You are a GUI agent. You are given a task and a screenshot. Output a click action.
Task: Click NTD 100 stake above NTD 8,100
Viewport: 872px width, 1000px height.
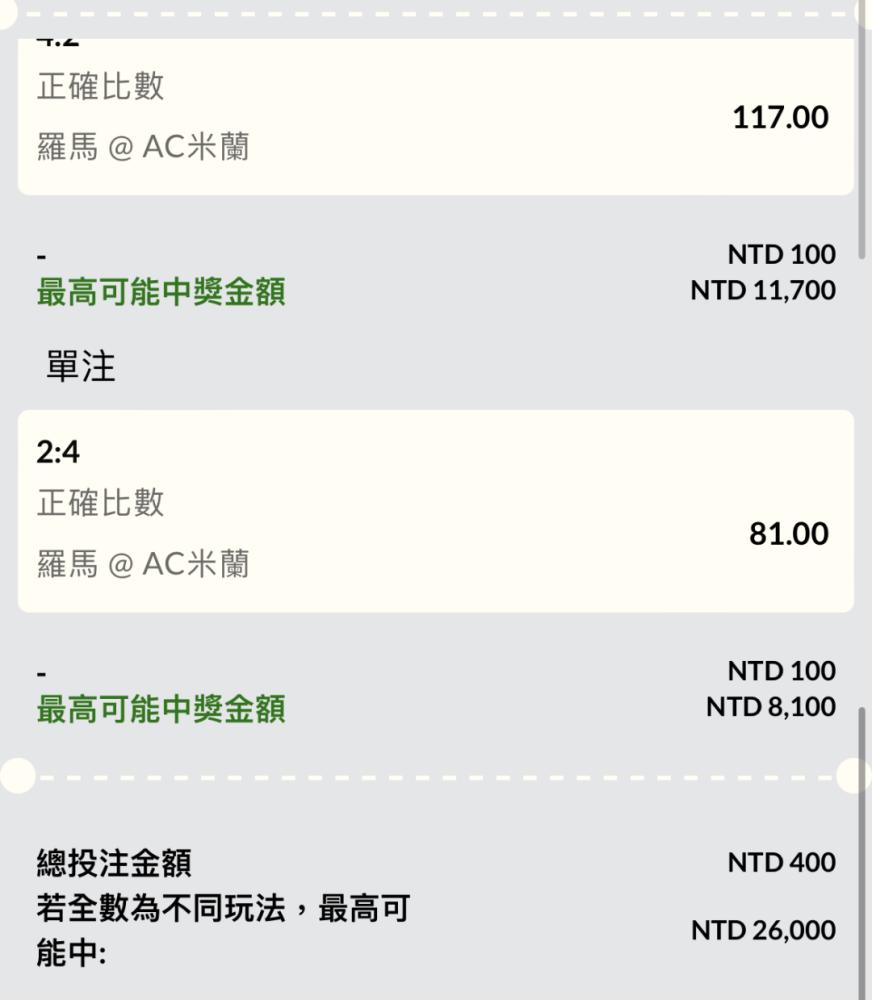point(781,671)
